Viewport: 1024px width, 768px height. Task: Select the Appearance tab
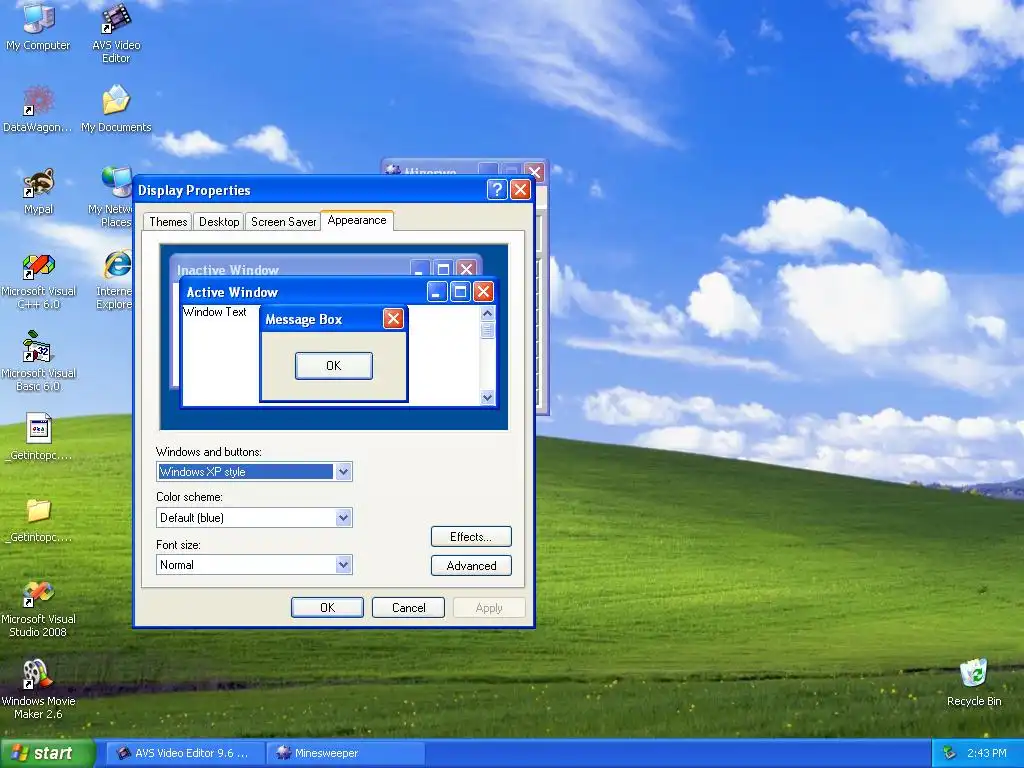click(x=357, y=220)
